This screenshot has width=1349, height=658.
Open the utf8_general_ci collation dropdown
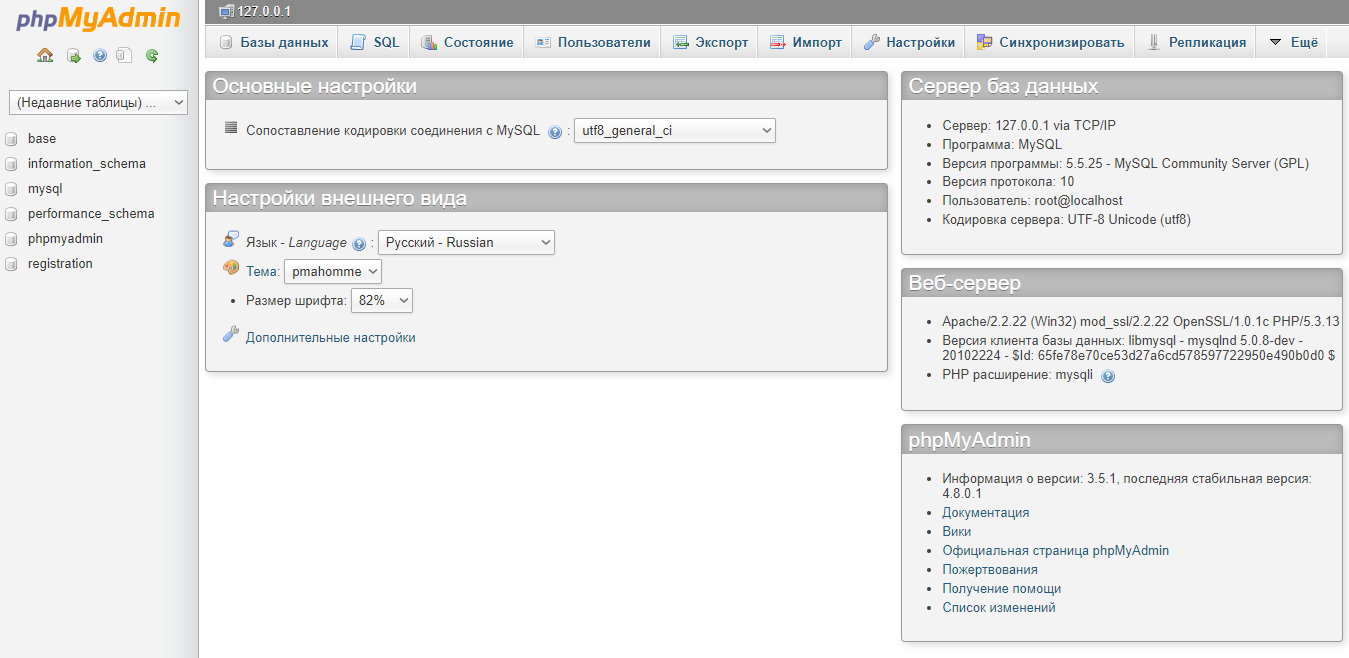(x=675, y=131)
